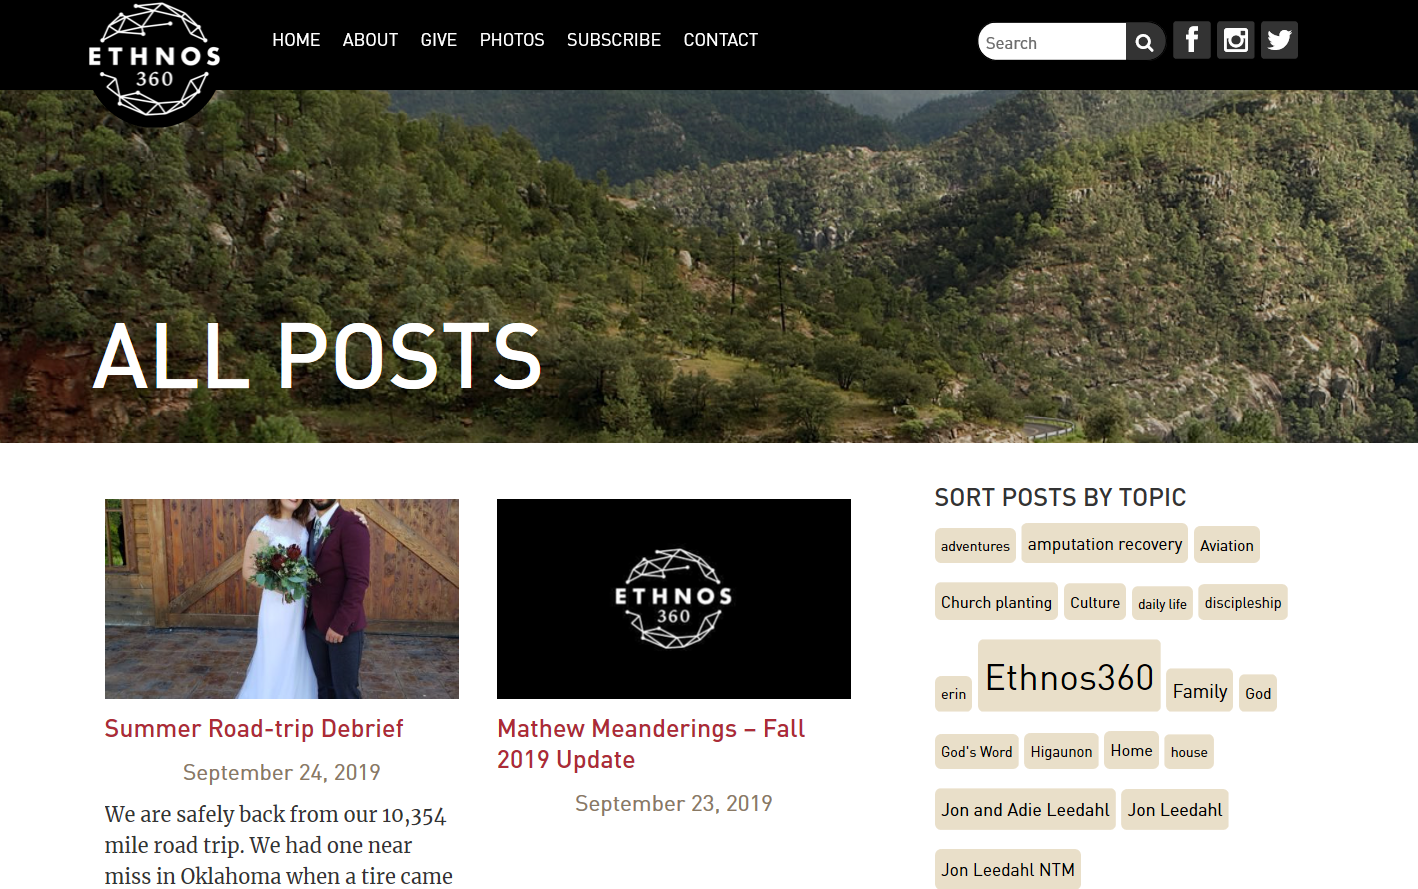Open the ABOUT menu item
Viewport: 1418px width, 889px height.
[x=370, y=40]
